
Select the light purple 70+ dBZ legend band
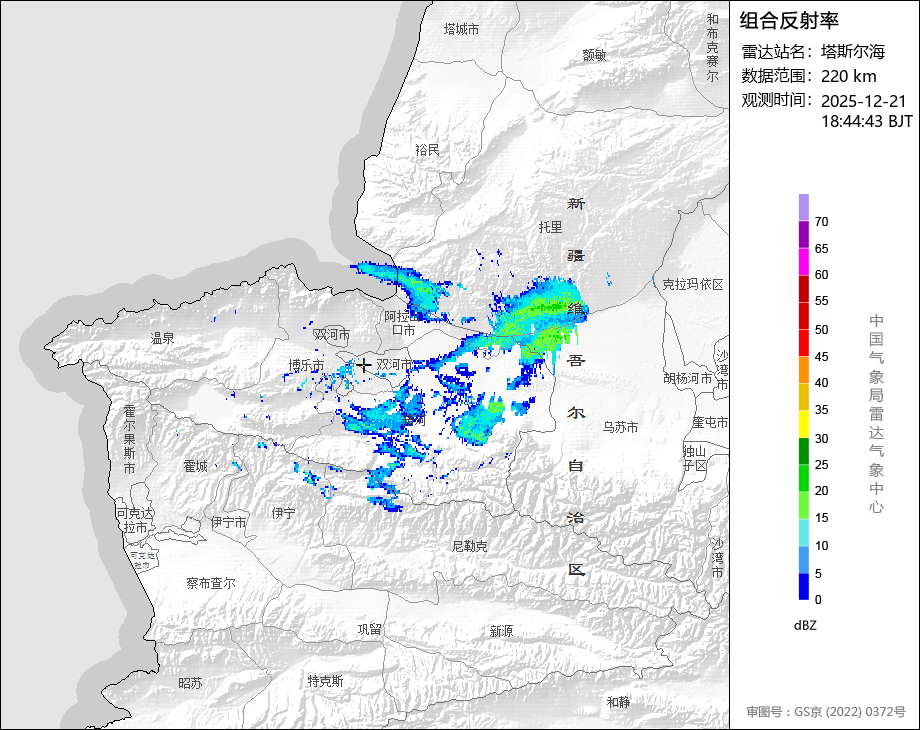click(x=804, y=207)
